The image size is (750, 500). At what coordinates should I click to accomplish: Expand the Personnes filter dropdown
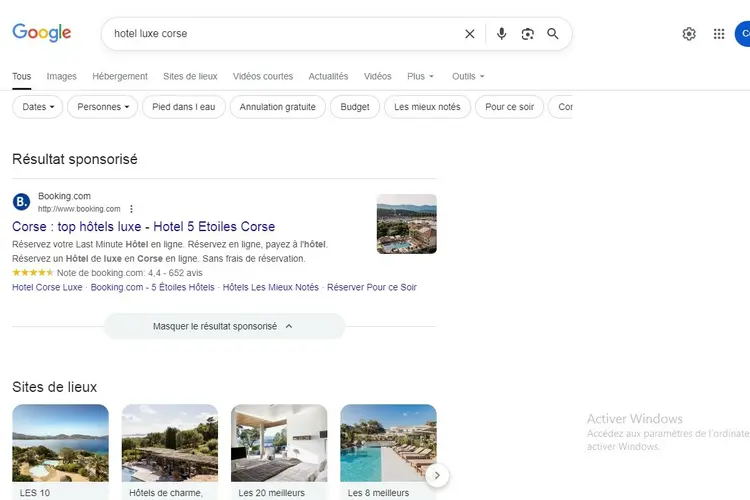click(x=103, y=107)
